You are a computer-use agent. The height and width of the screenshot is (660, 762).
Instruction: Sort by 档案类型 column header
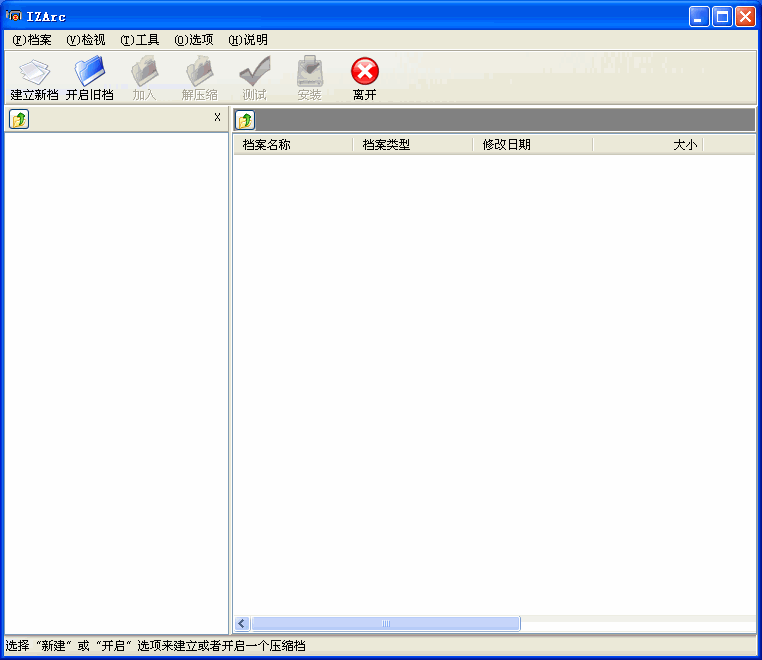pyautogui.click(x=412, y=144)
